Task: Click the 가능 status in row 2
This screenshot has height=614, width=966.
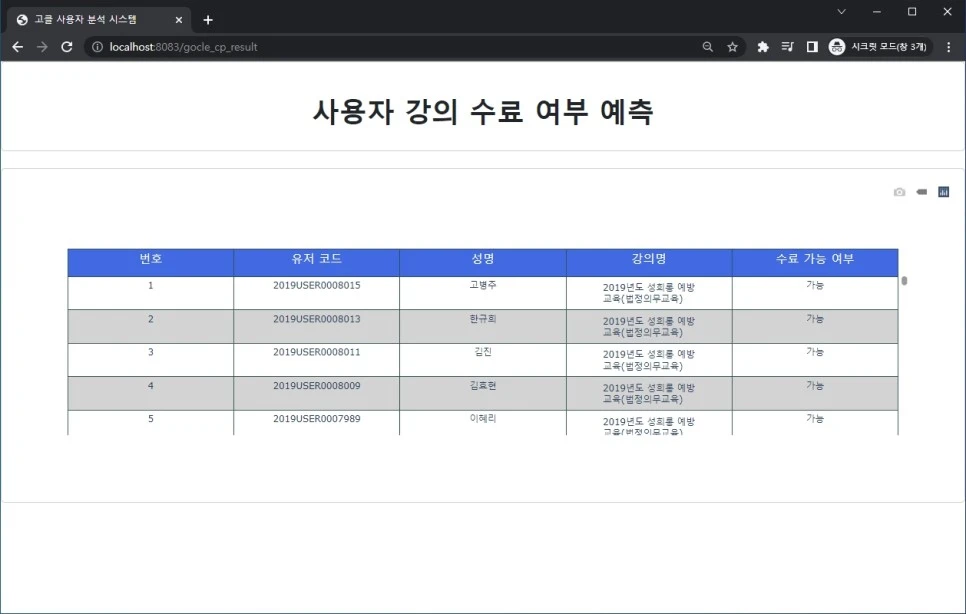Action: point(815,319)
